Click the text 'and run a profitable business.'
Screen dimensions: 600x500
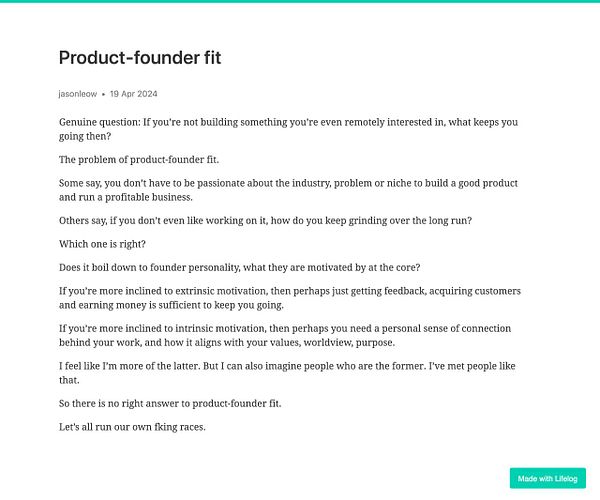click(x=126, y=197)
